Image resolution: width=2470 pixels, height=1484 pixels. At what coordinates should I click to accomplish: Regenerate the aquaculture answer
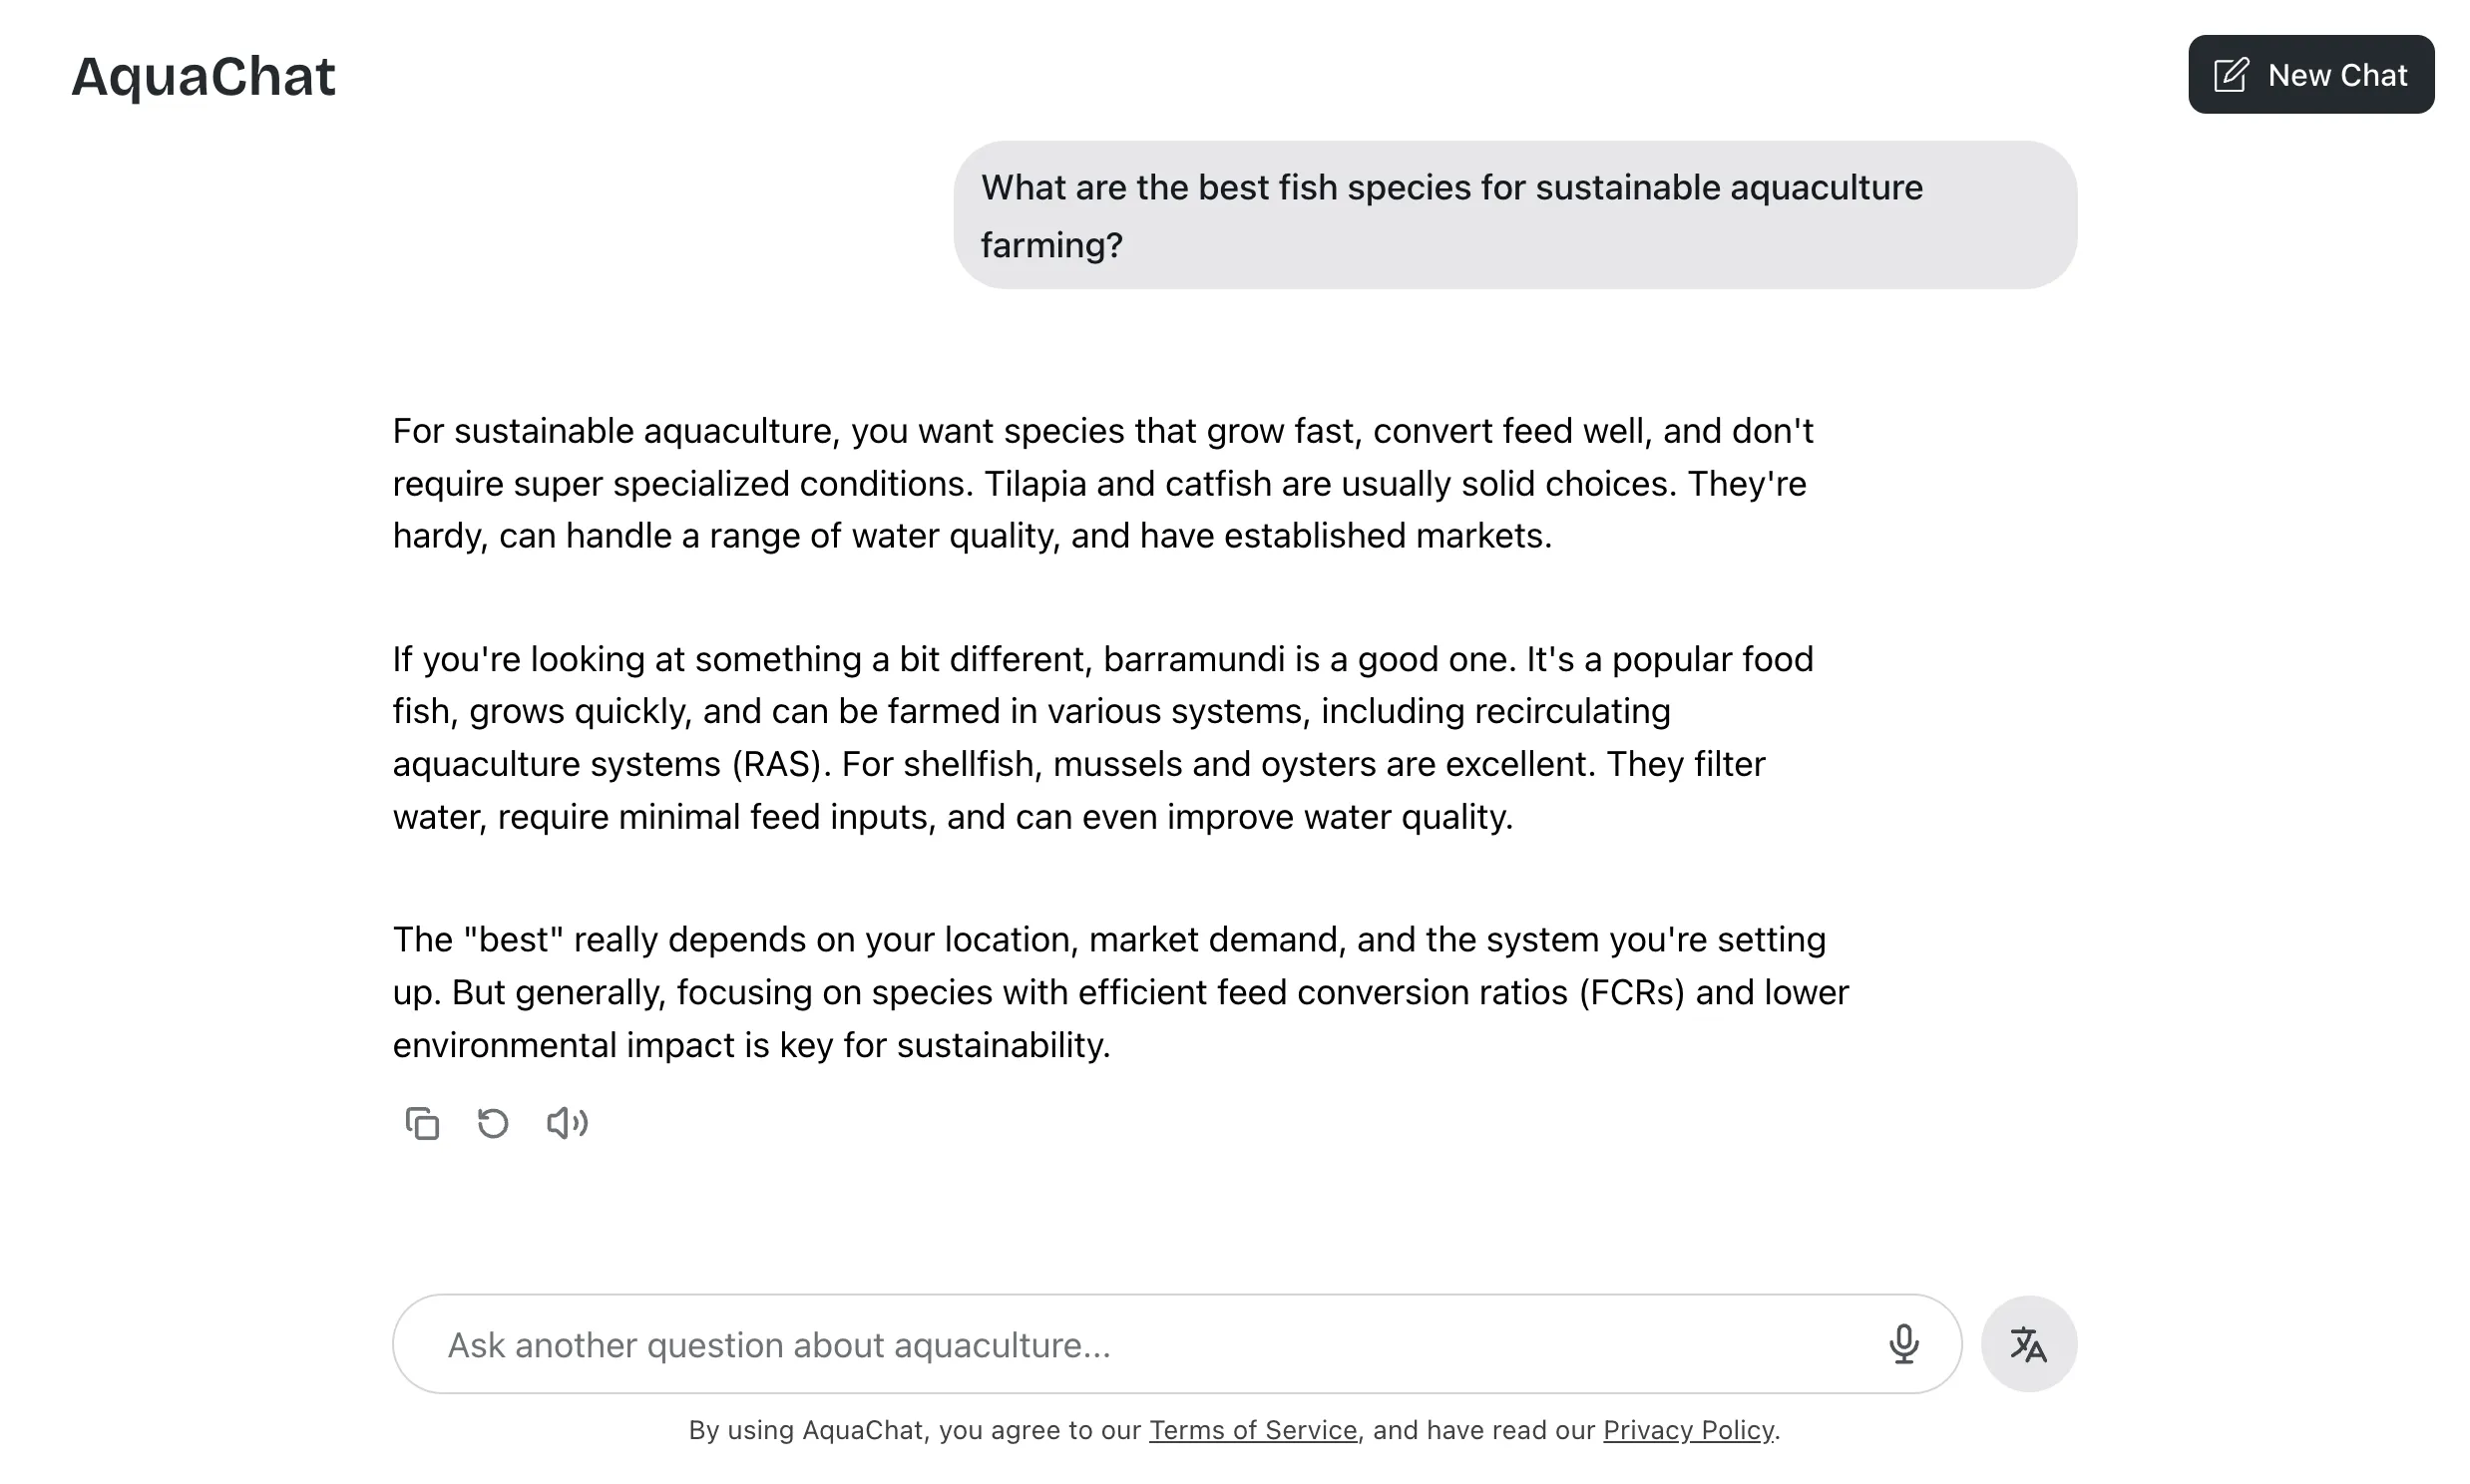tap(493, 1123)
